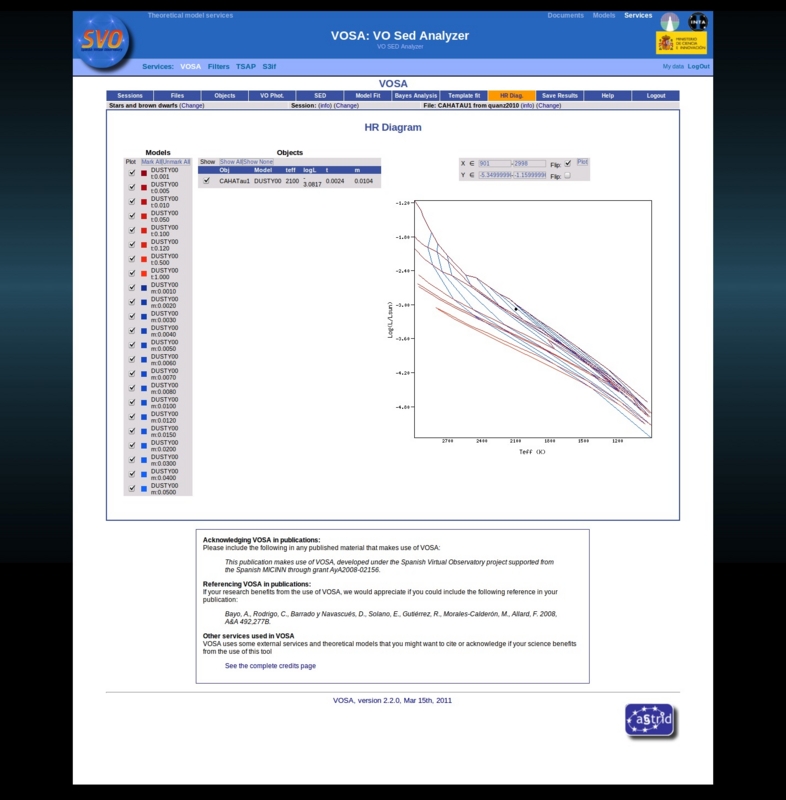Click the CAHATau1 data point on plot
This screenshot has width=786, height=800.
(516, 309)
